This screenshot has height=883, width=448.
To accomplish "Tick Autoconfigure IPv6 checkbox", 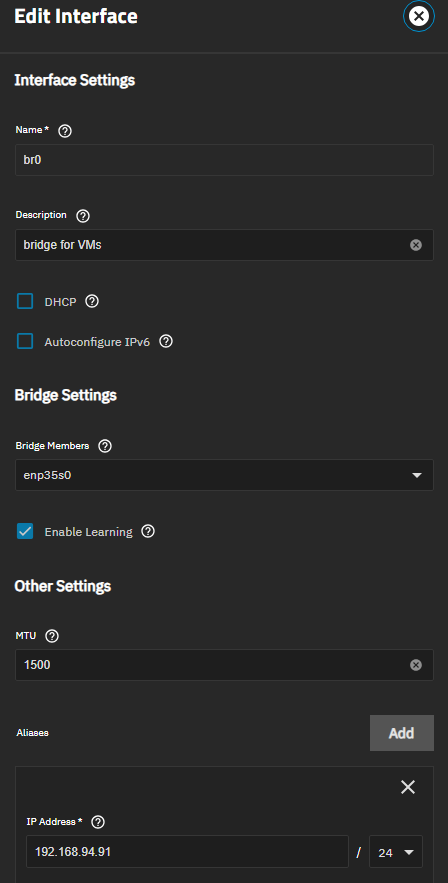I will tap(25, 341).
